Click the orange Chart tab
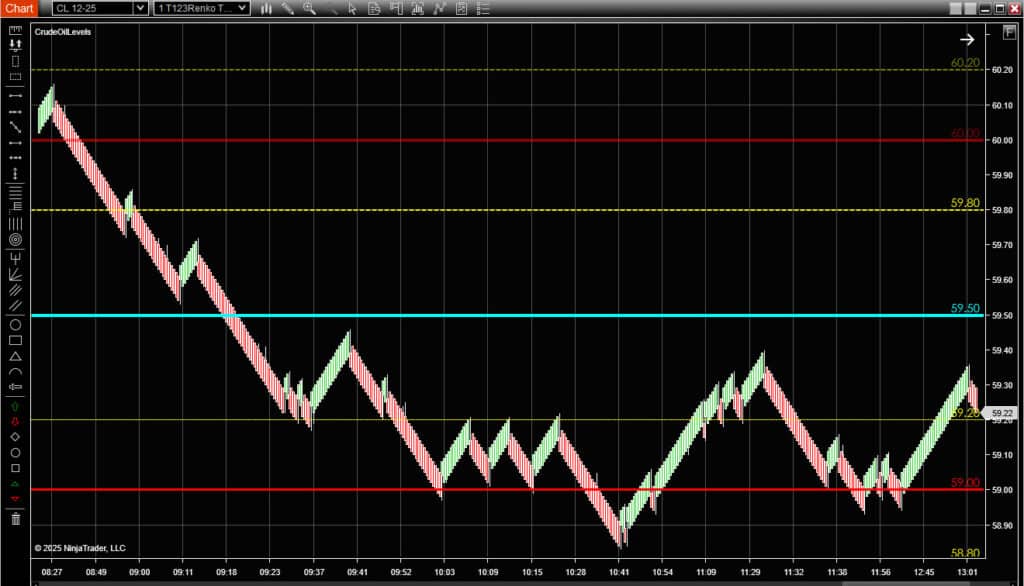1024x586 pixels. tap(20, 8)
